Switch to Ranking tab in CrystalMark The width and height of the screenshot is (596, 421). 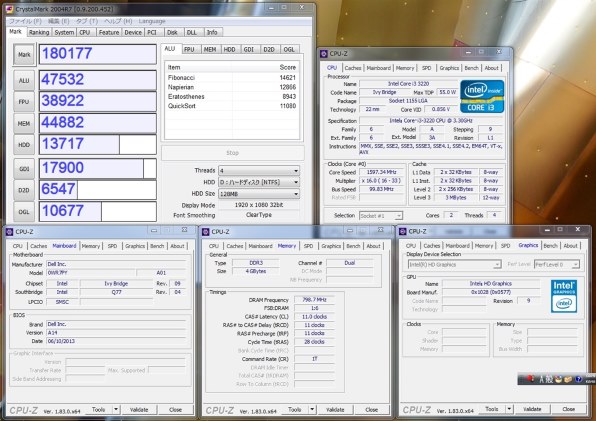[39, 32]
